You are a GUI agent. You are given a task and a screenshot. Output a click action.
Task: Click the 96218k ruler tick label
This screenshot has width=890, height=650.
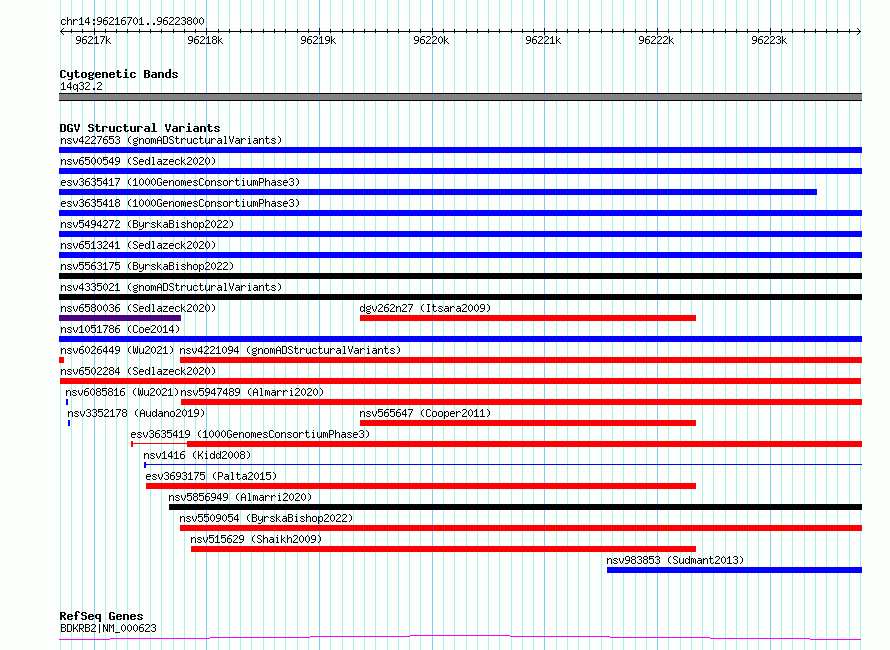(x=205, y=40)
